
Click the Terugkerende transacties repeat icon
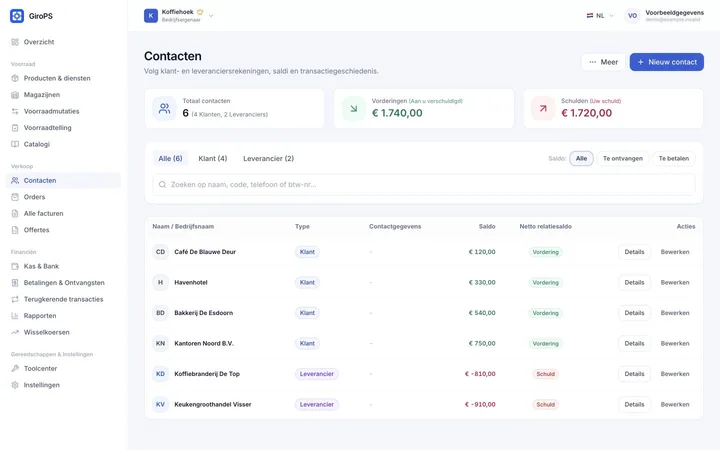point(15,300)
